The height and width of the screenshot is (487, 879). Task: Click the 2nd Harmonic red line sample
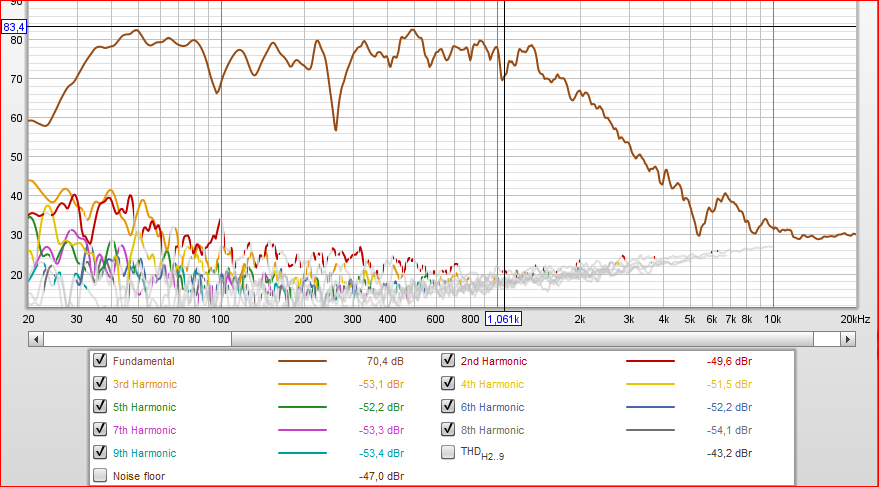tap(650, 362)
